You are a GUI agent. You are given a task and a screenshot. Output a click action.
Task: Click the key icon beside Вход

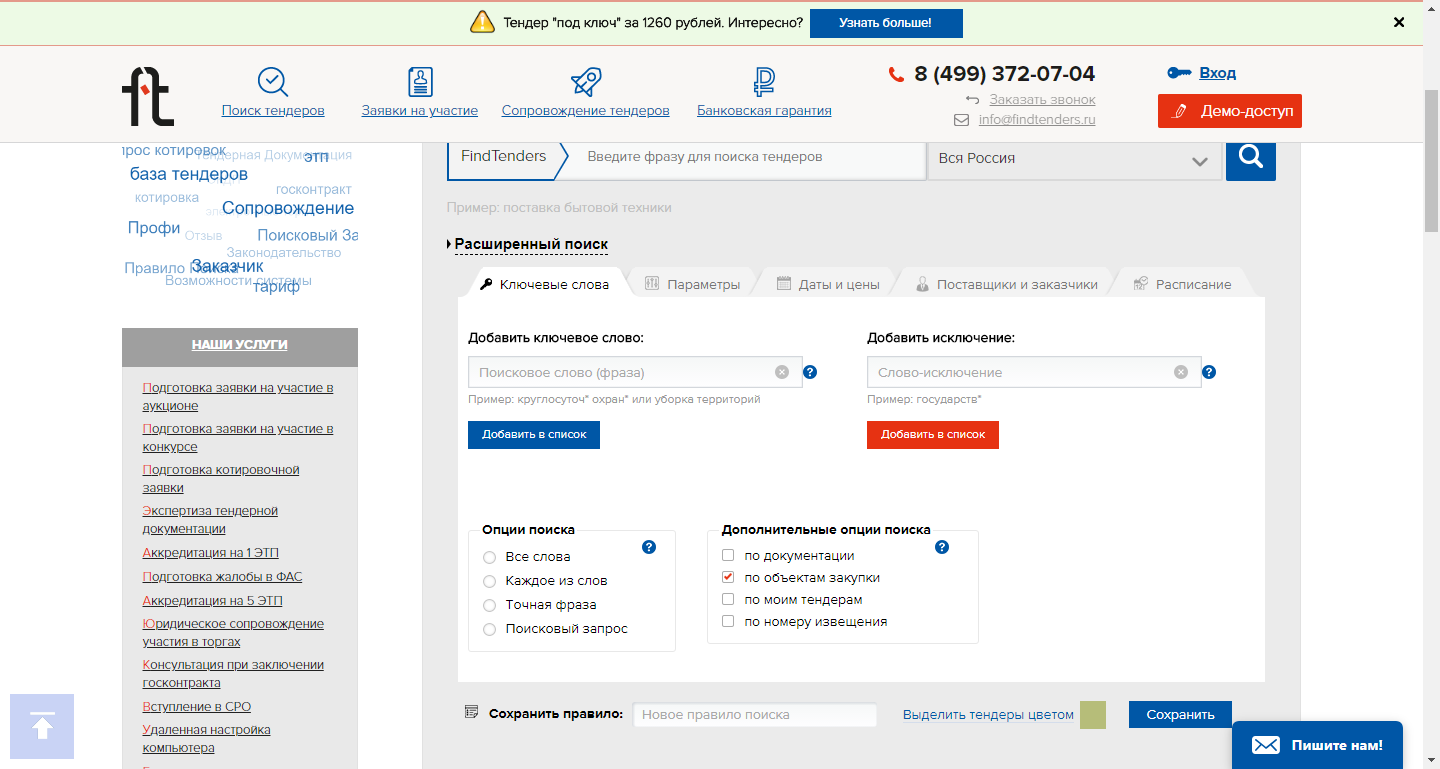coord(1180,73)
